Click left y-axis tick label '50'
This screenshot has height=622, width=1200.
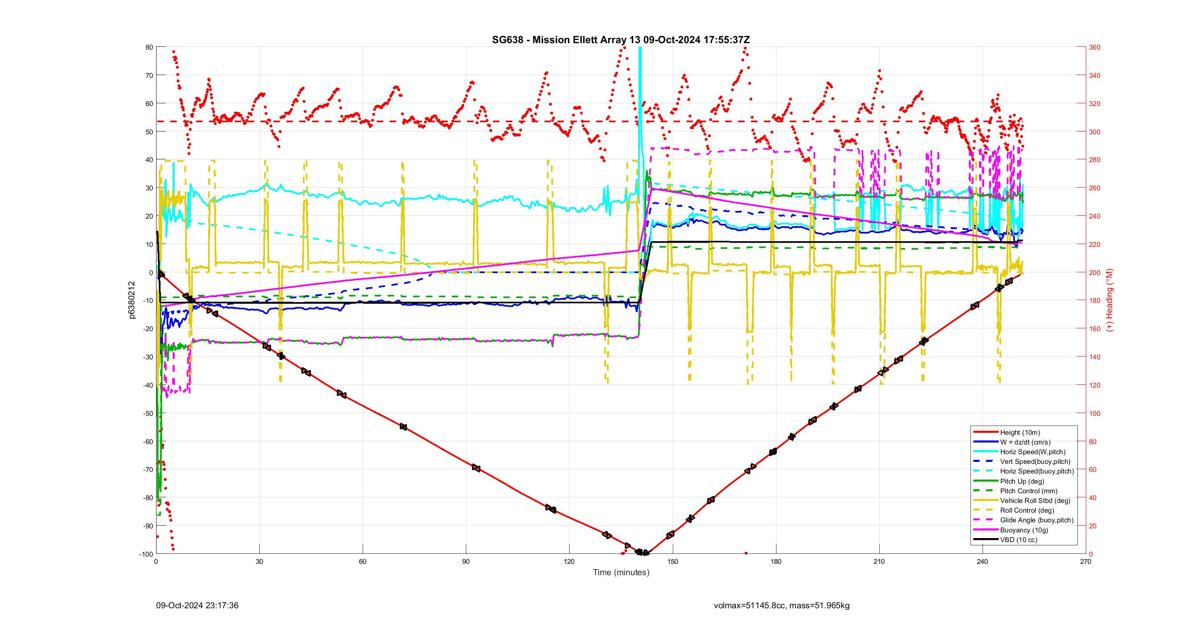click(148, 131)
